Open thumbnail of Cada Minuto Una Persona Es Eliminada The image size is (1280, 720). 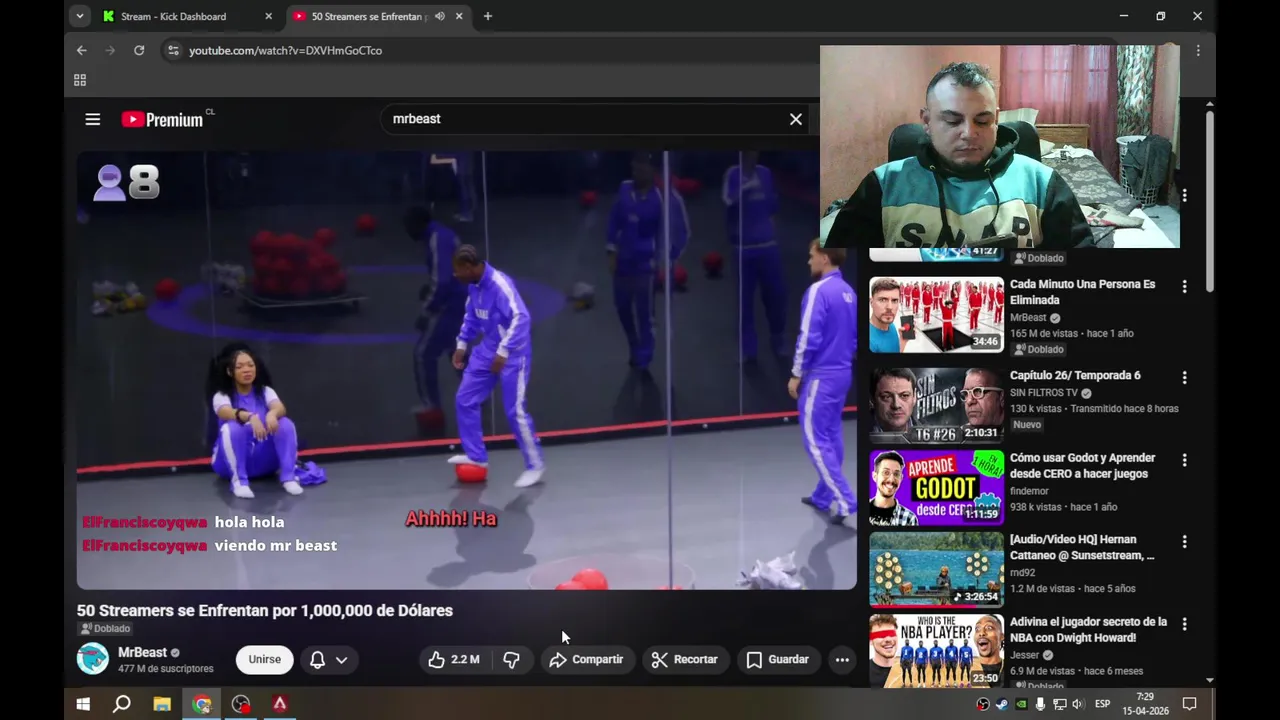(x=936, y=315)
